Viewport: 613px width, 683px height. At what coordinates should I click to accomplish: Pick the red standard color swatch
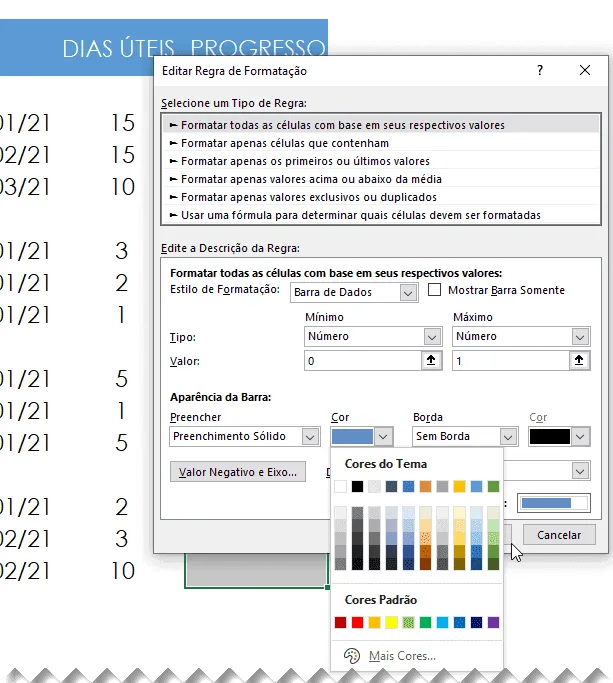tap(357, 622)
